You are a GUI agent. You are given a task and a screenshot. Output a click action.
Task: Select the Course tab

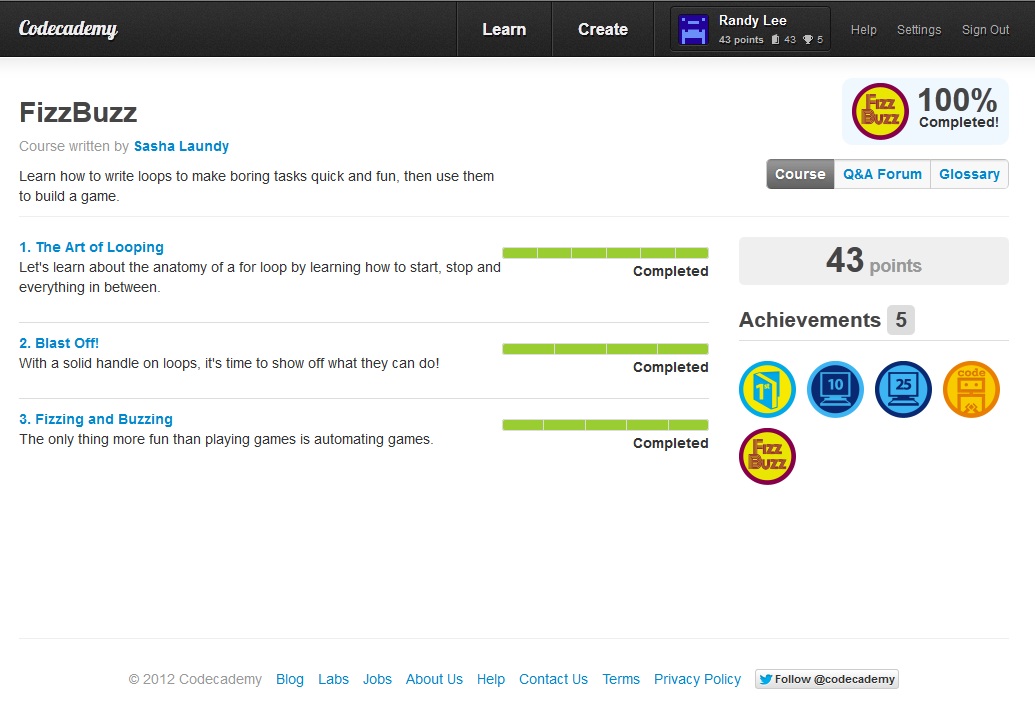click(x=800, y=174)
